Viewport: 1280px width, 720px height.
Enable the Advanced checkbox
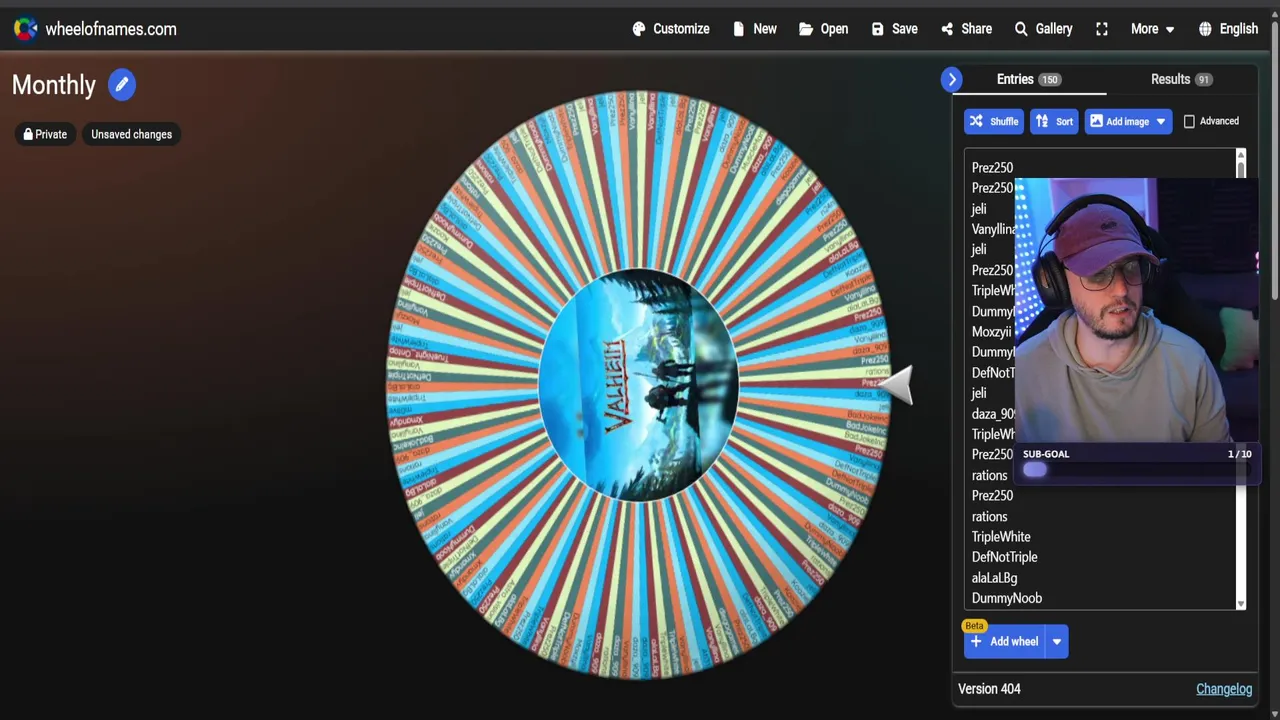pyautogui.click(x=1189, y=121)
